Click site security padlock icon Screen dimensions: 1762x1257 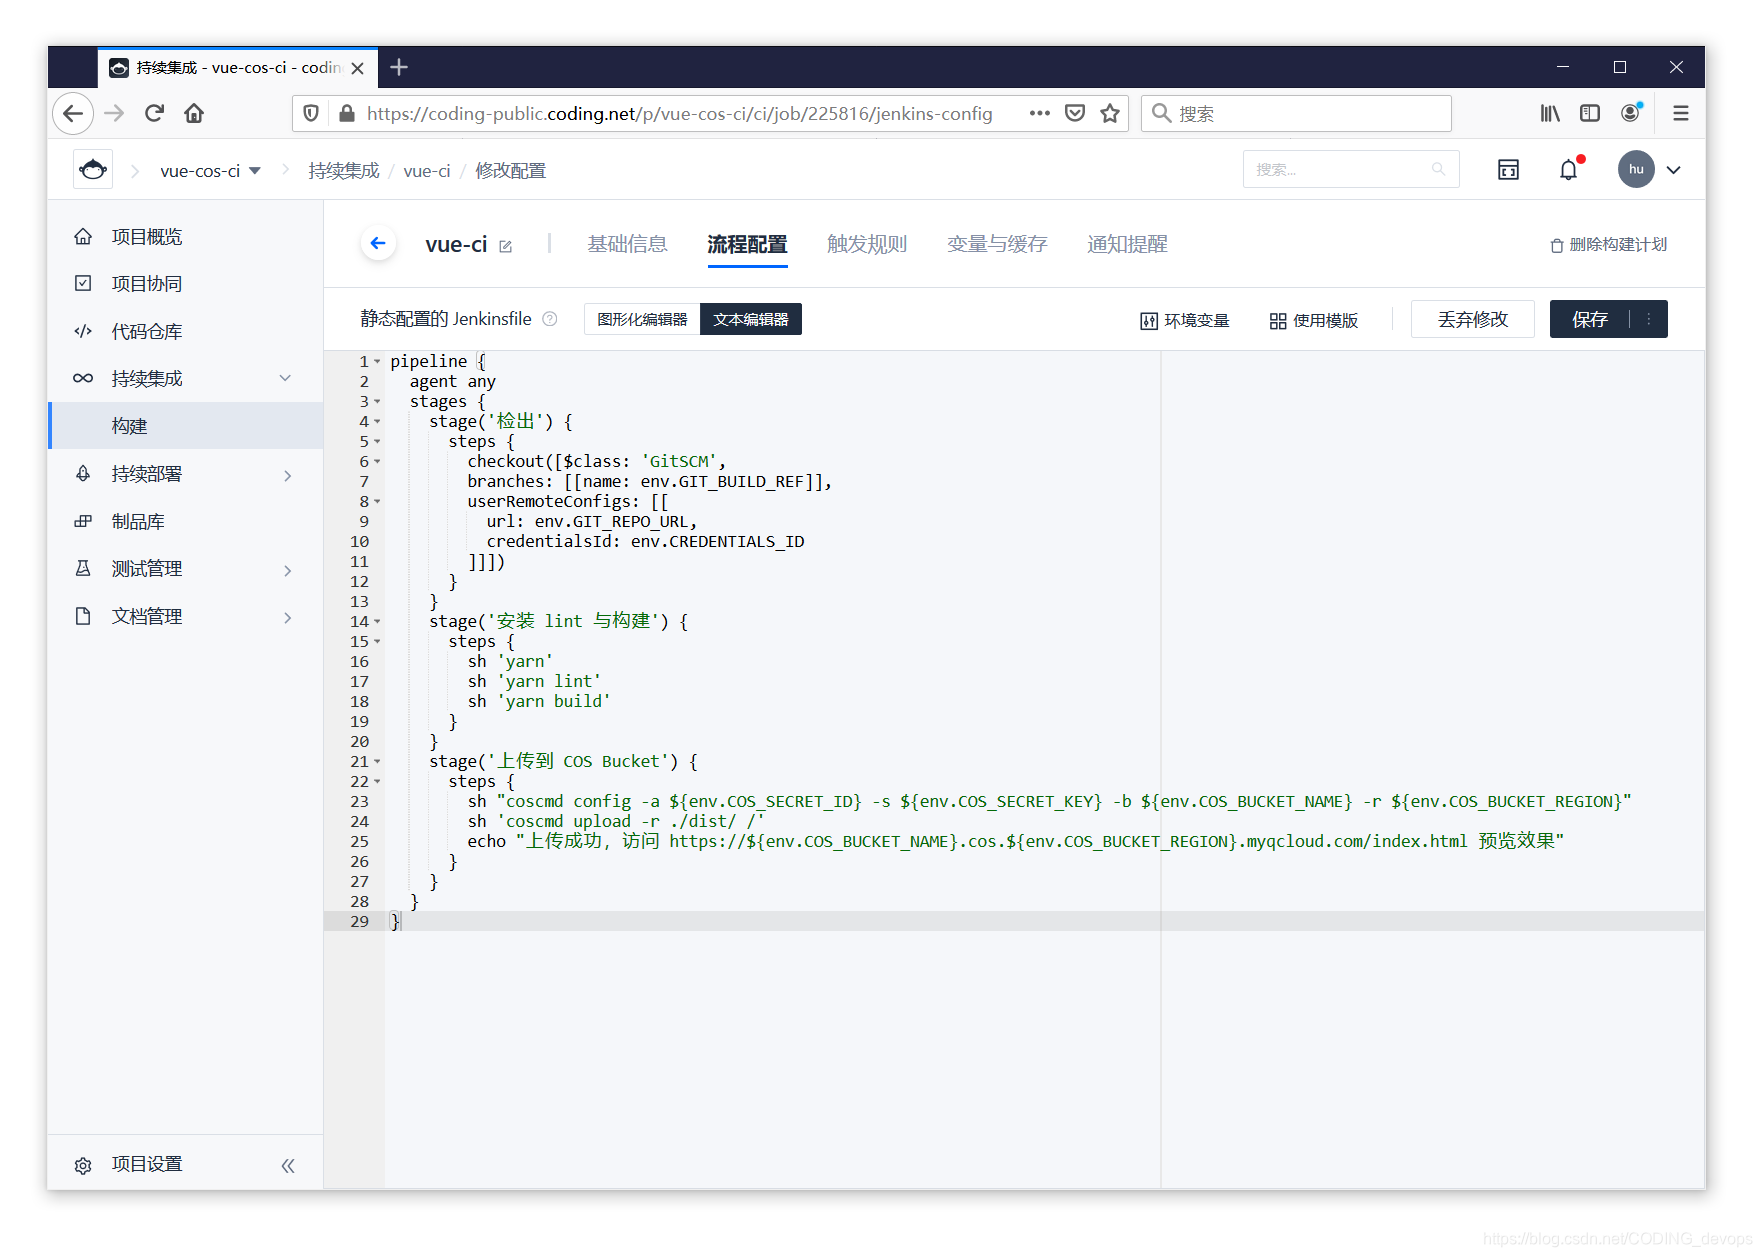pyautogui.click(x=346, y=113)
